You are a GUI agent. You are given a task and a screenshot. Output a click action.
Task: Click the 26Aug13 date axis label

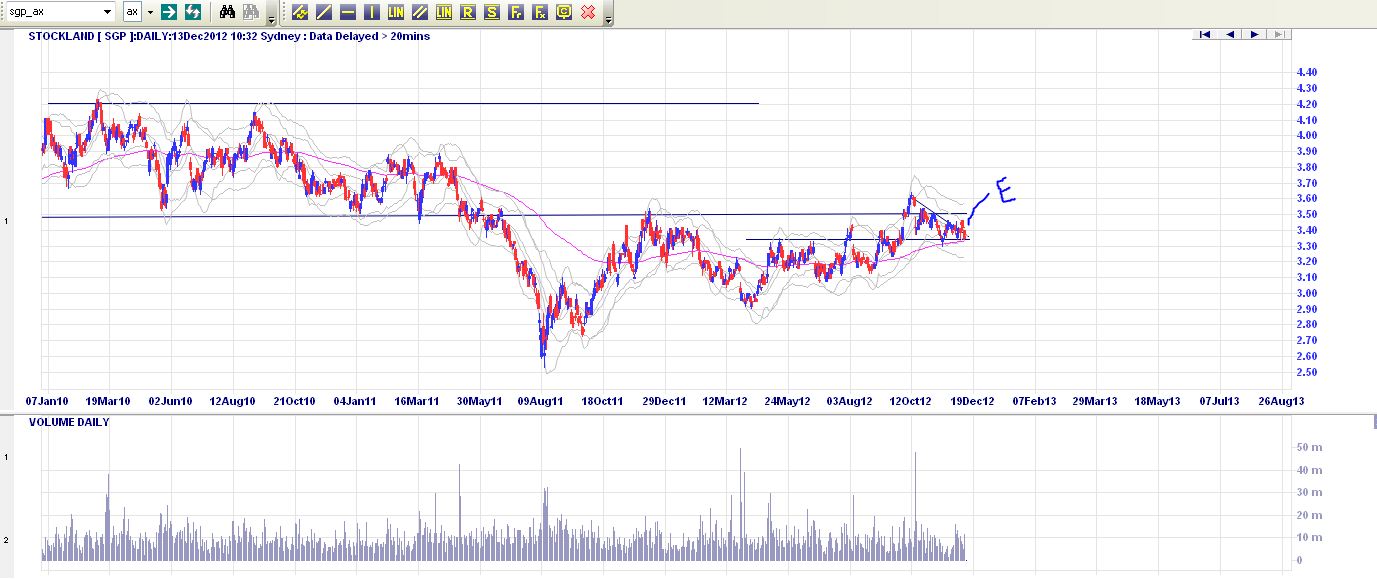pos(1281,401)
